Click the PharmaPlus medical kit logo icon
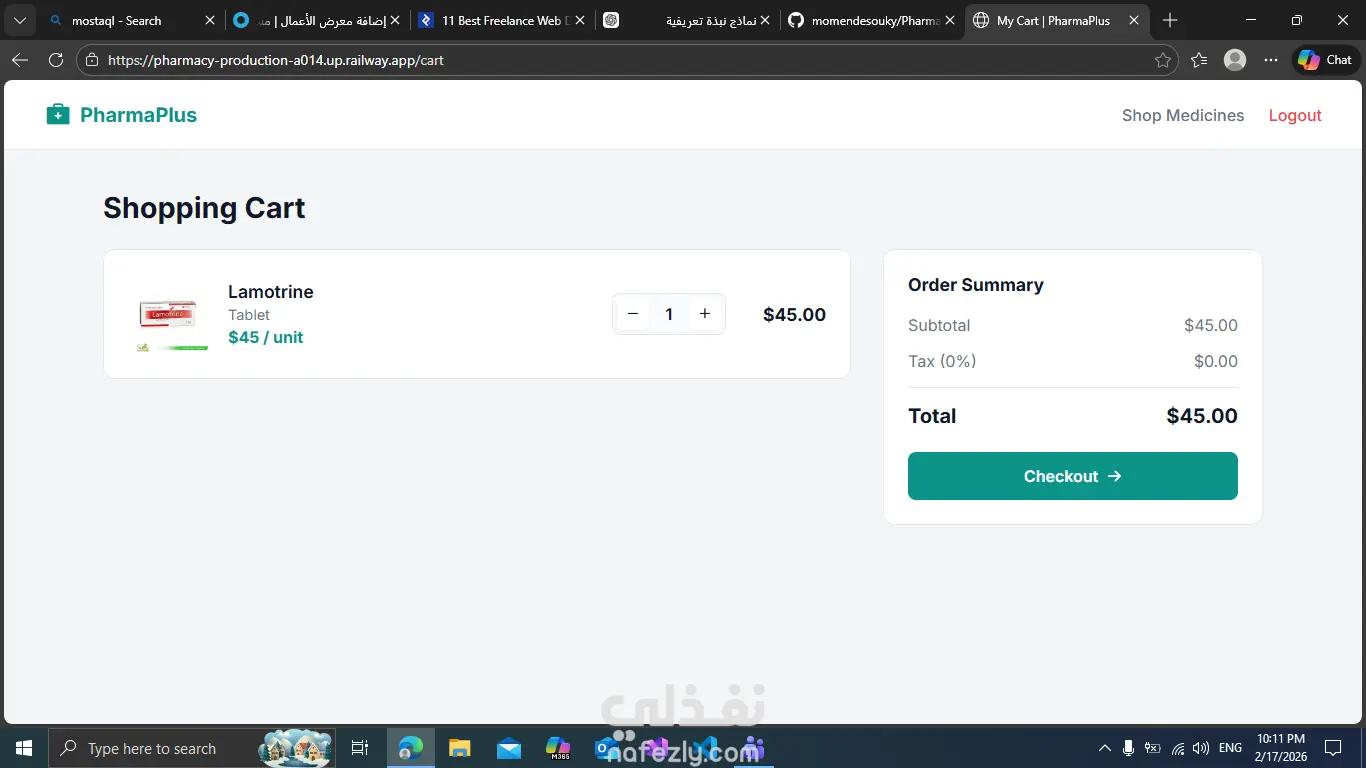The width and height of the screenshot is (1366, 768). pyautogui.click(x=58, y=115)
